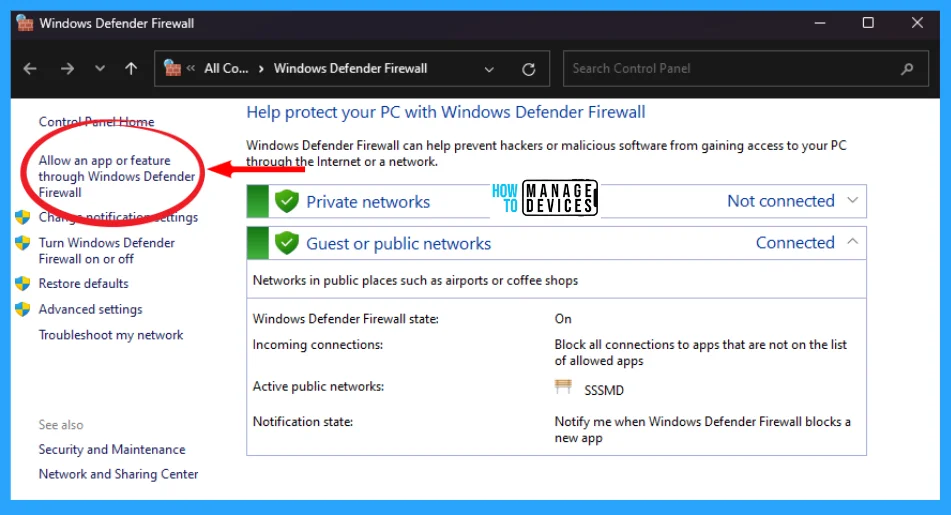Image resolution: width=951 pixels, height=515 pixels.
Task: Click the Notification state label
Action: tap(303, 422)
